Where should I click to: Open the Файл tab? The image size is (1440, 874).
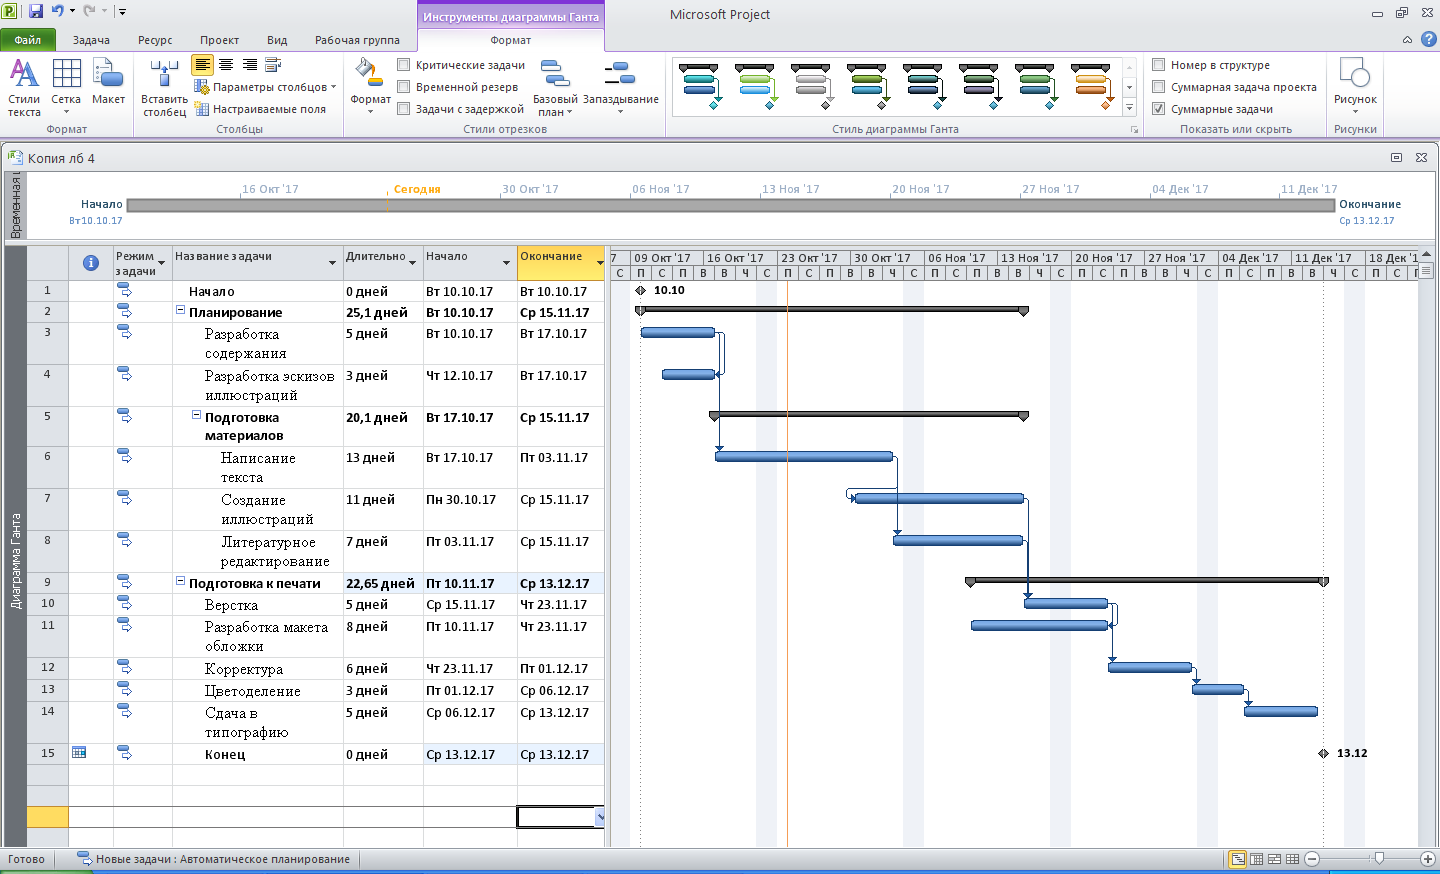coord(28,40)
